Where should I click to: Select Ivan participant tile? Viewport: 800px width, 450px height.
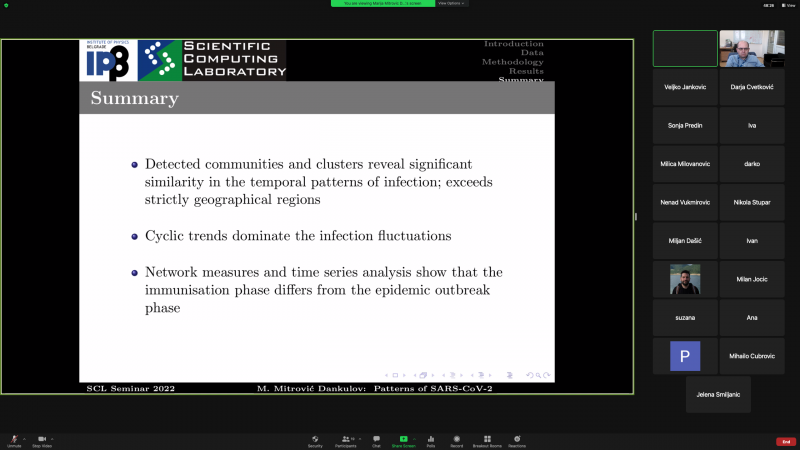point(752,241)
